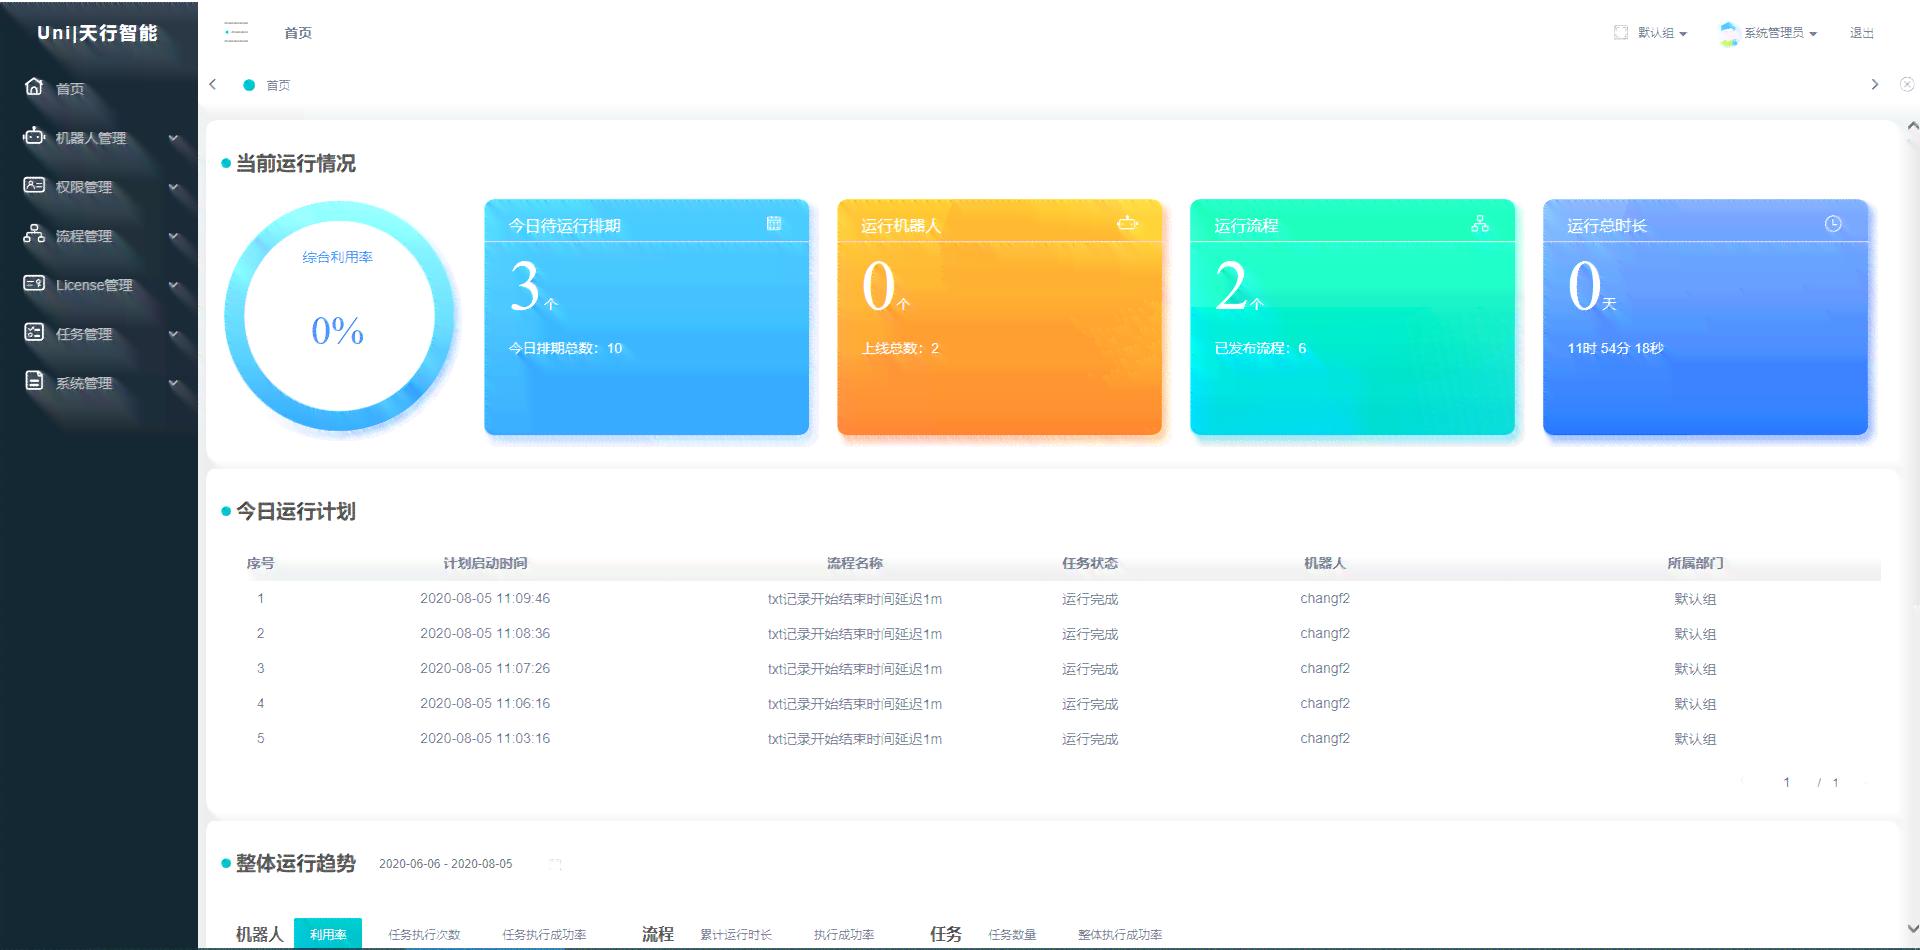Click the License管理 icon

click(x=34, y=283)
